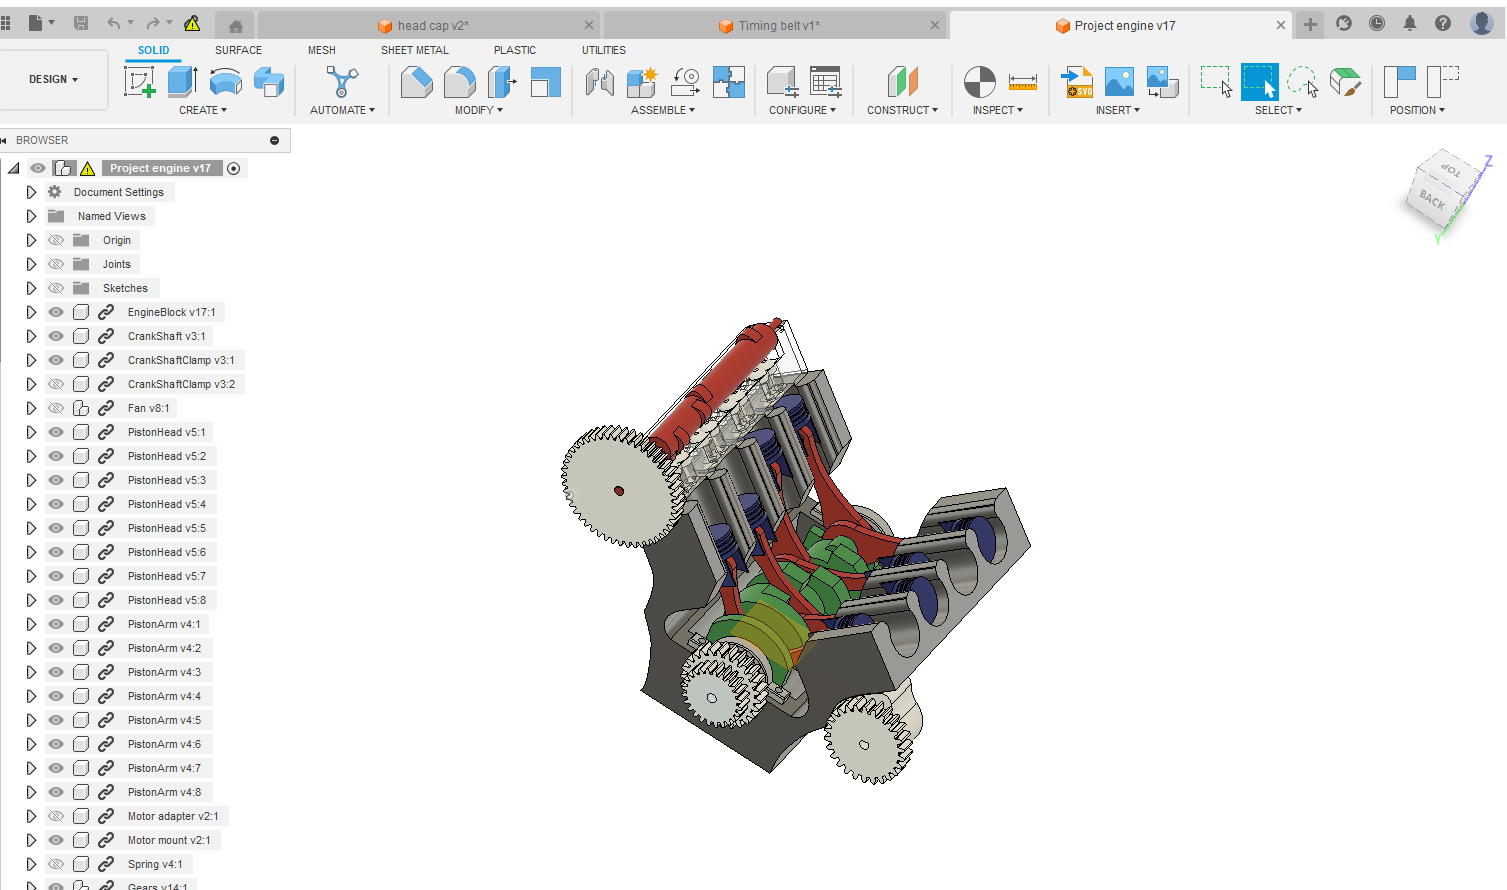Open the MODIFY dropdown menu
This screenshot has width=1507, height=890.
pyautogui.click(x=479, y=110)
